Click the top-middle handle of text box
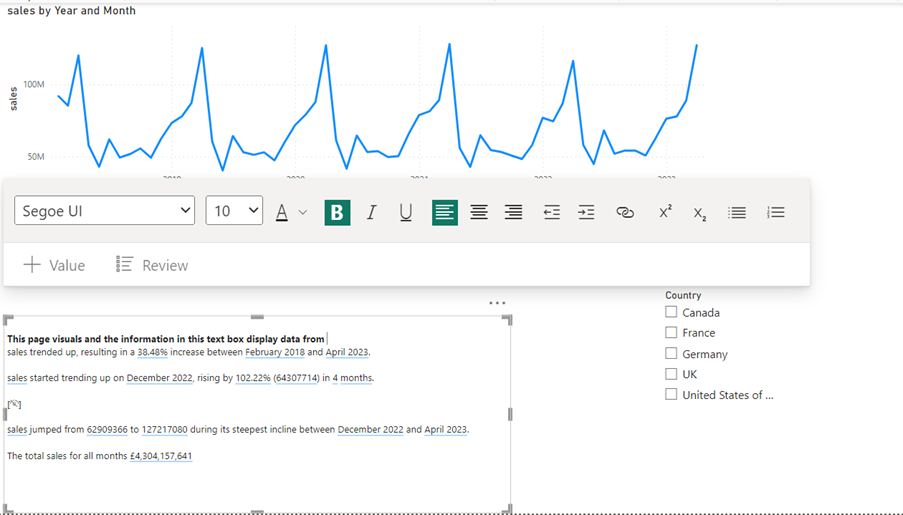This screenshot has height=515, width=903. point(257,317)
